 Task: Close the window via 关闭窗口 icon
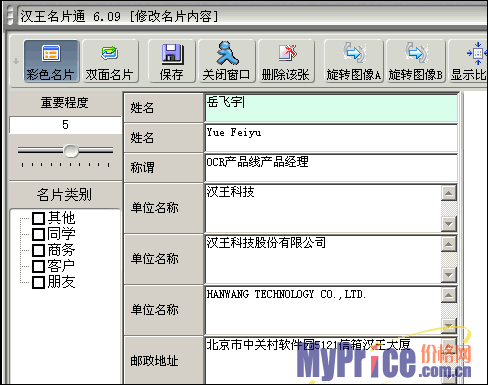[227, 61]
